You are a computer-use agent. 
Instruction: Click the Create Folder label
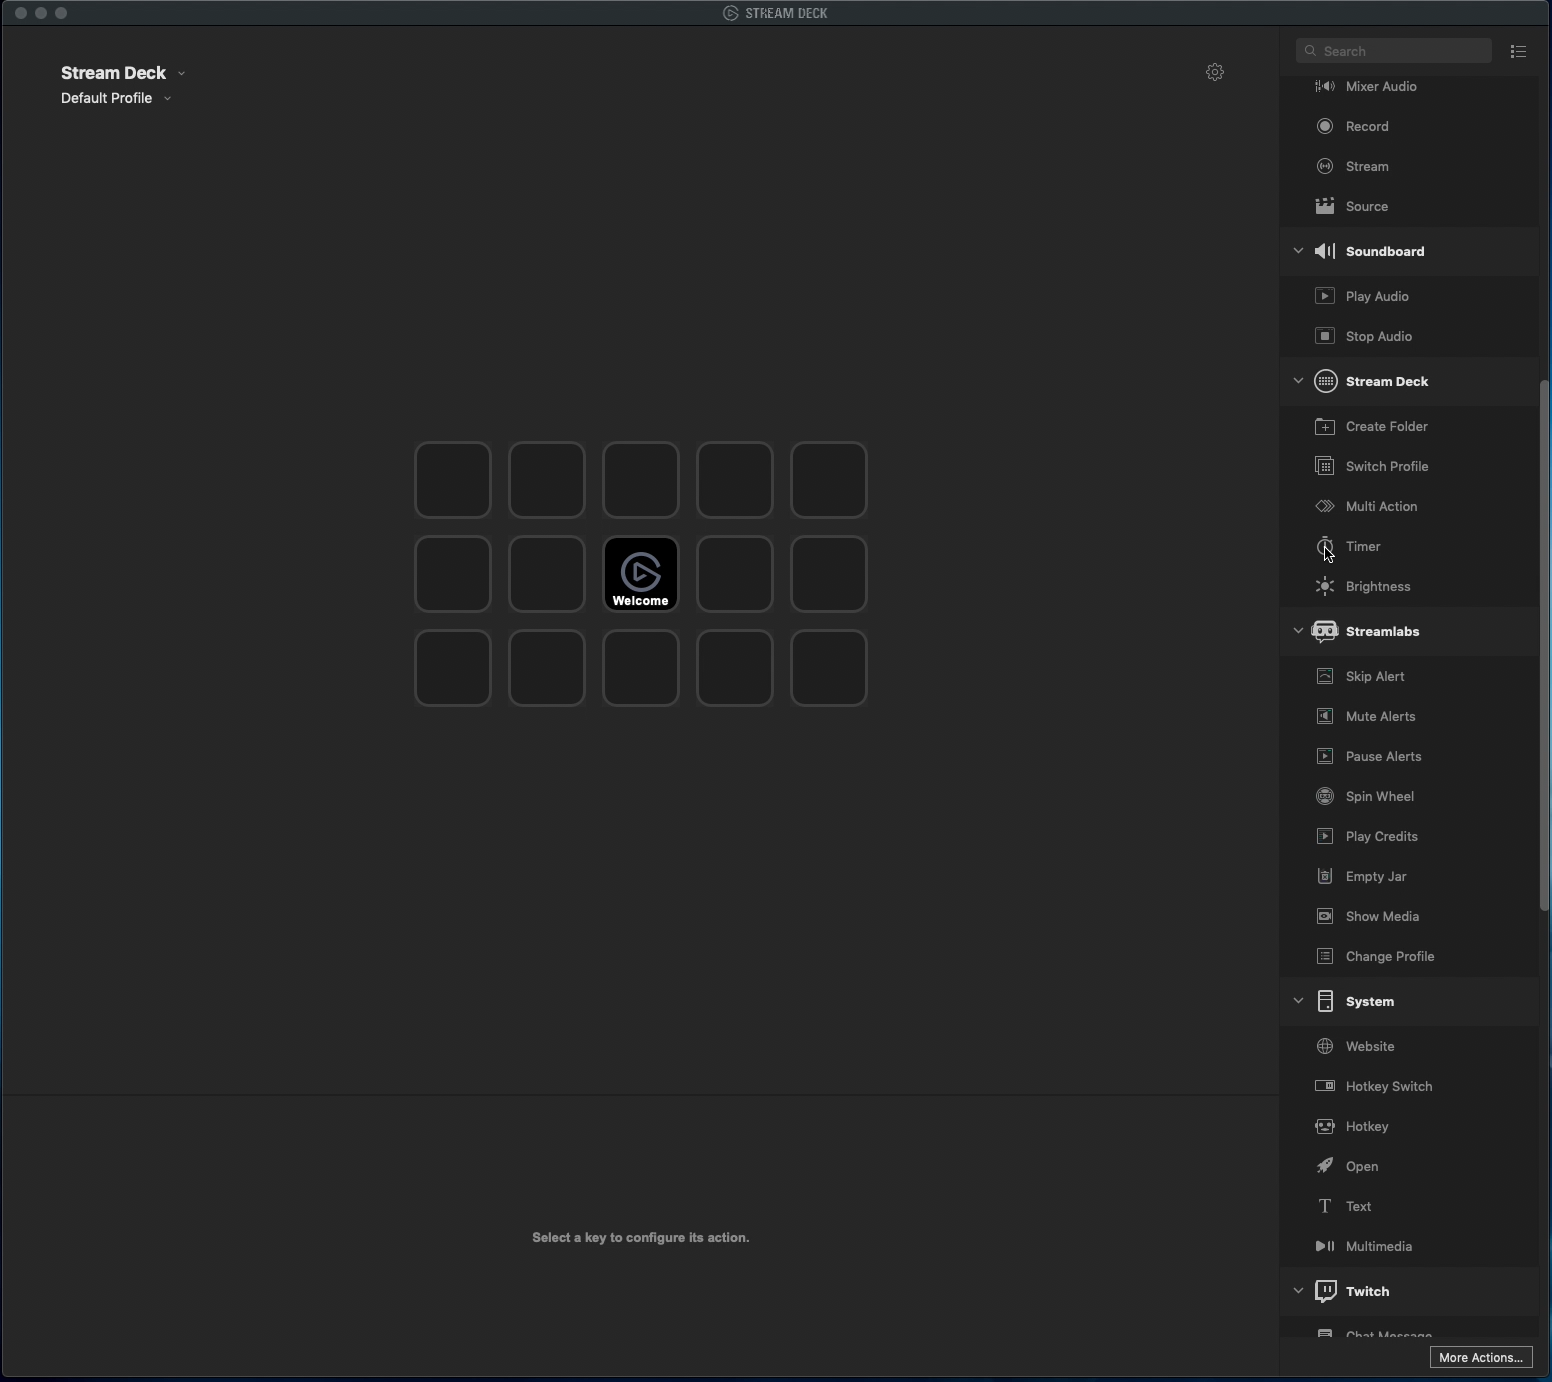tap(1387, 426)
